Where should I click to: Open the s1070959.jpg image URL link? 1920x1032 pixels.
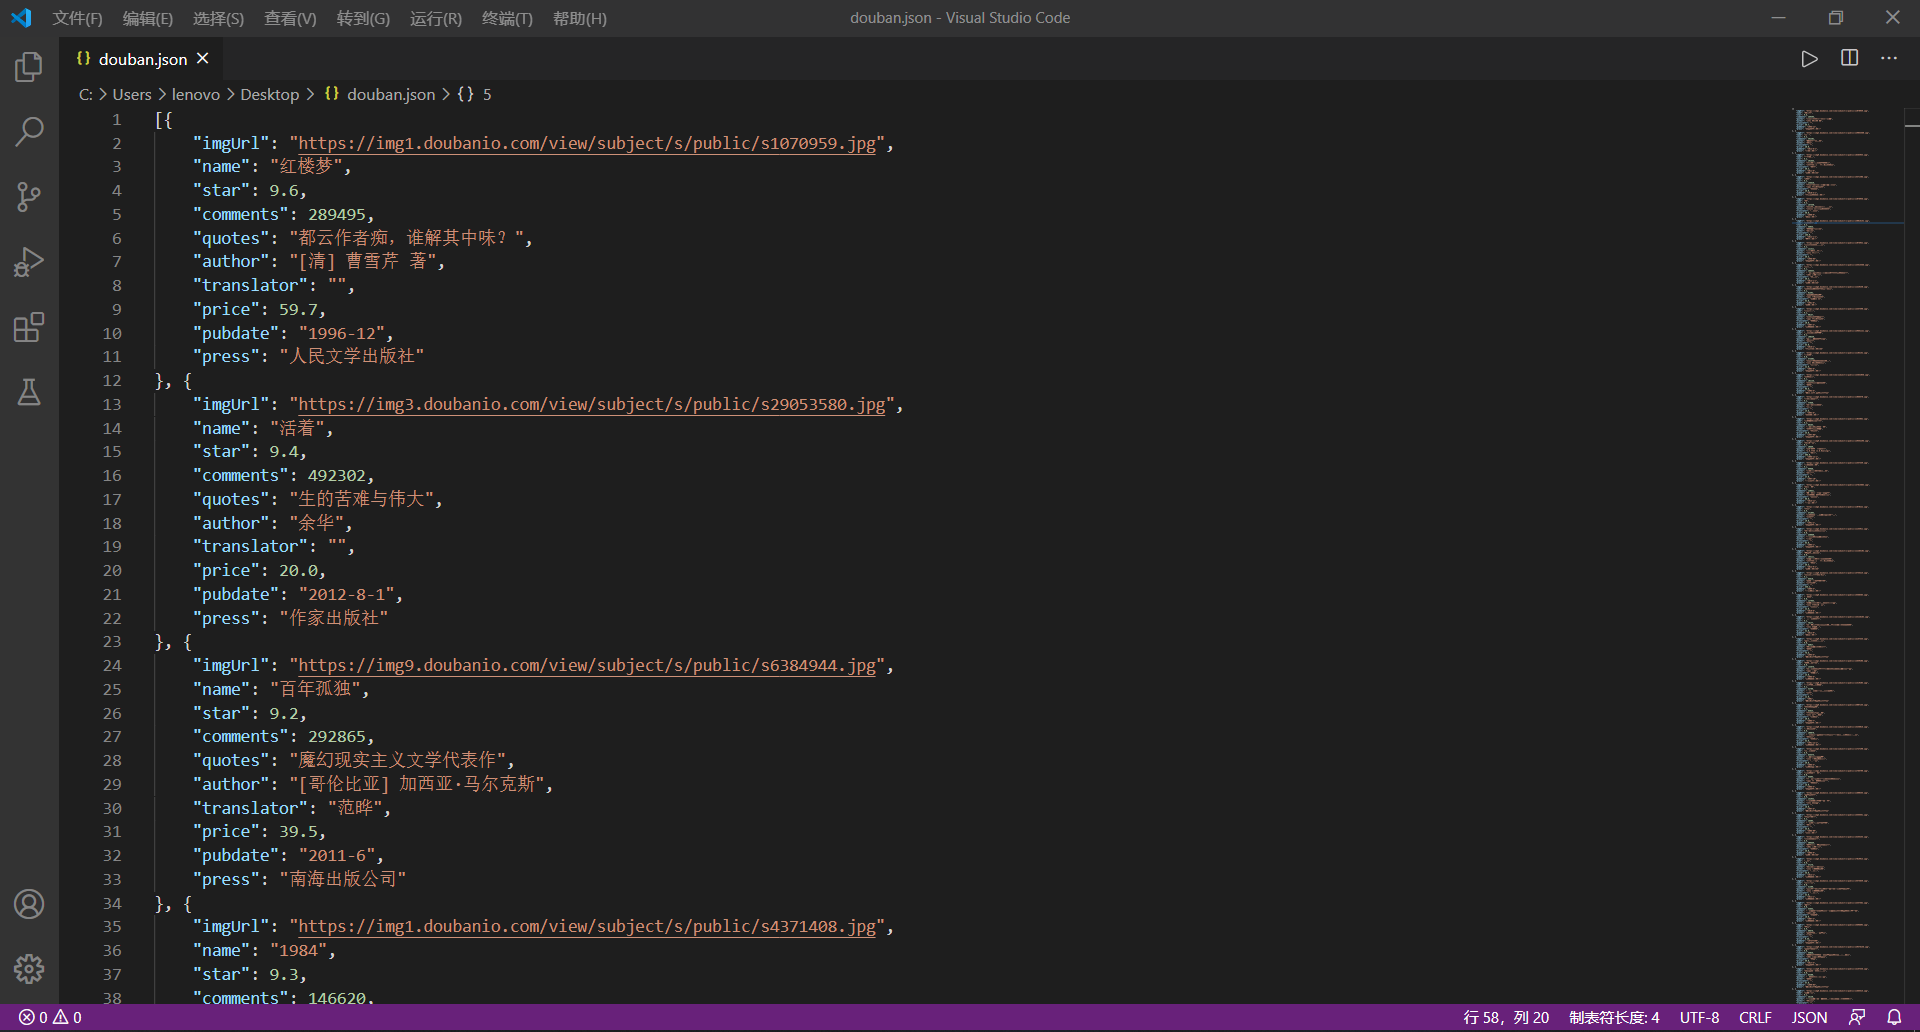(587, 143)
